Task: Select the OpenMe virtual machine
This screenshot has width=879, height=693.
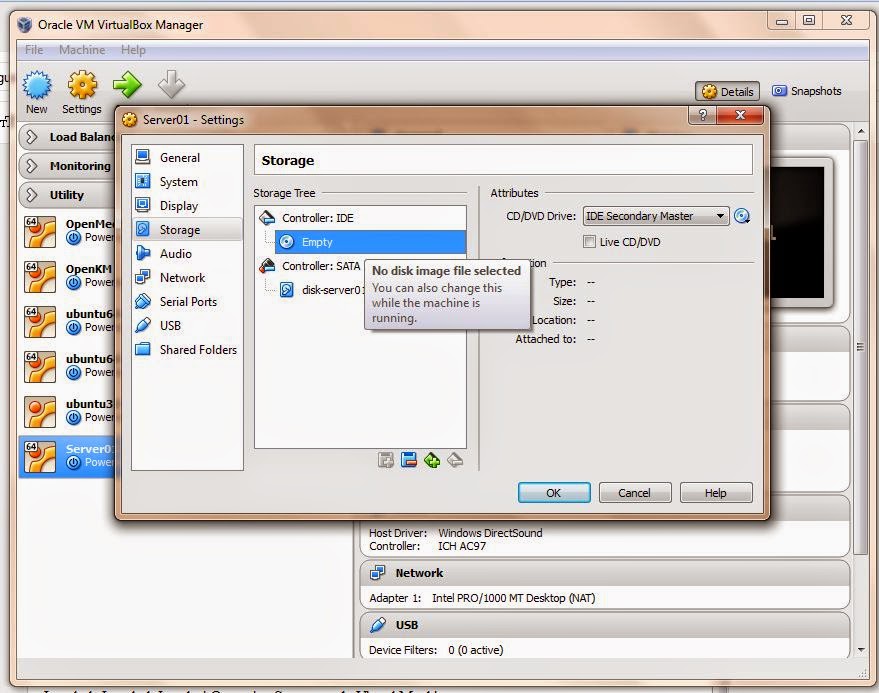Action: point(67,232)
